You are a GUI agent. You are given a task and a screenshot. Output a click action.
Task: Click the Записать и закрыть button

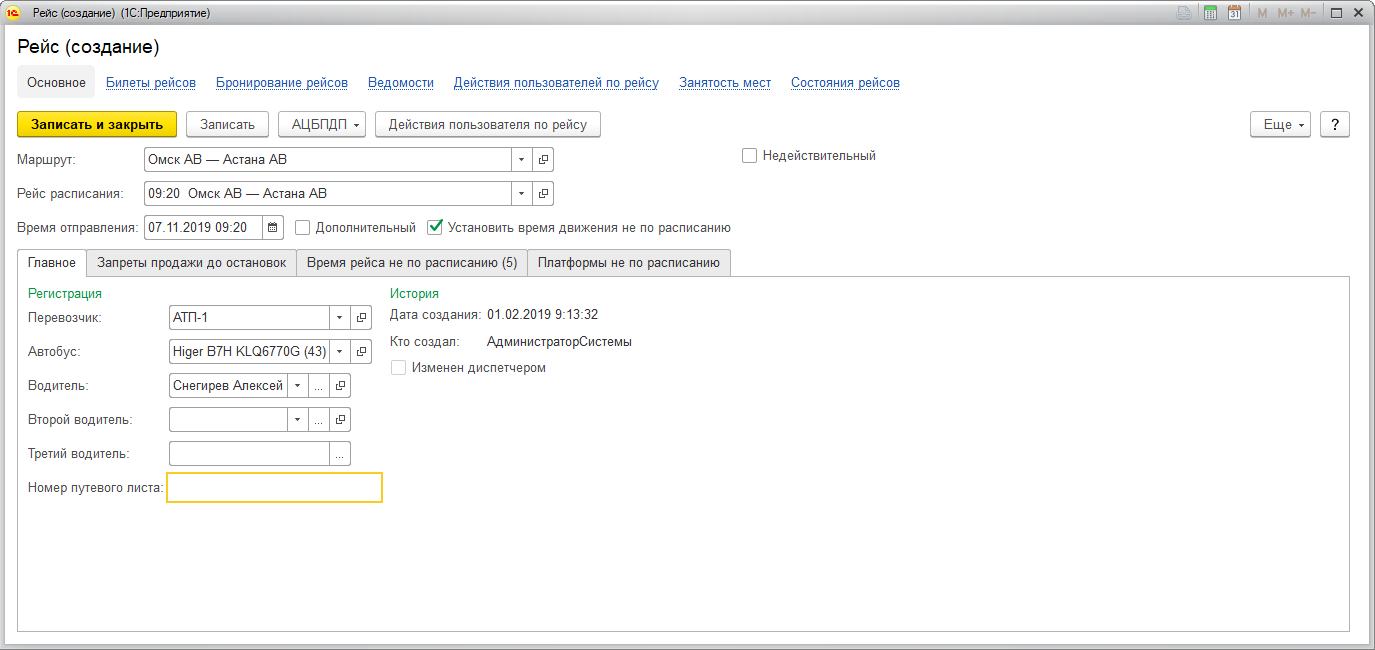[x=97, y=124]
